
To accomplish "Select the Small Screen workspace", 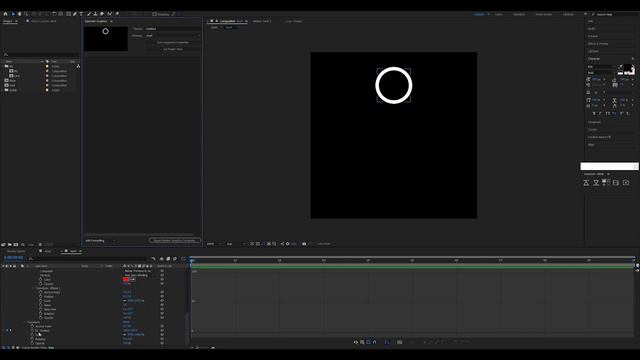I will pyautogui.click(x=544, y=14).
